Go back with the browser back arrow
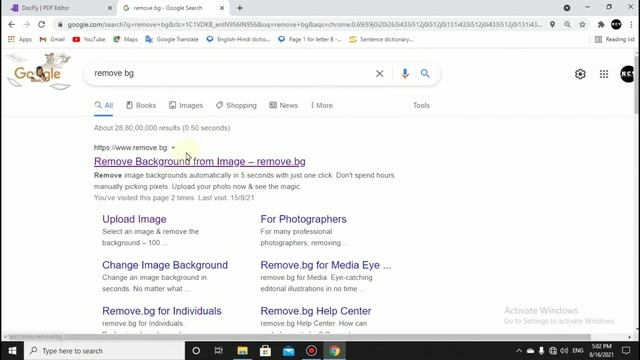The width and height of the screenshot is (640, 360). pos(11,24)
